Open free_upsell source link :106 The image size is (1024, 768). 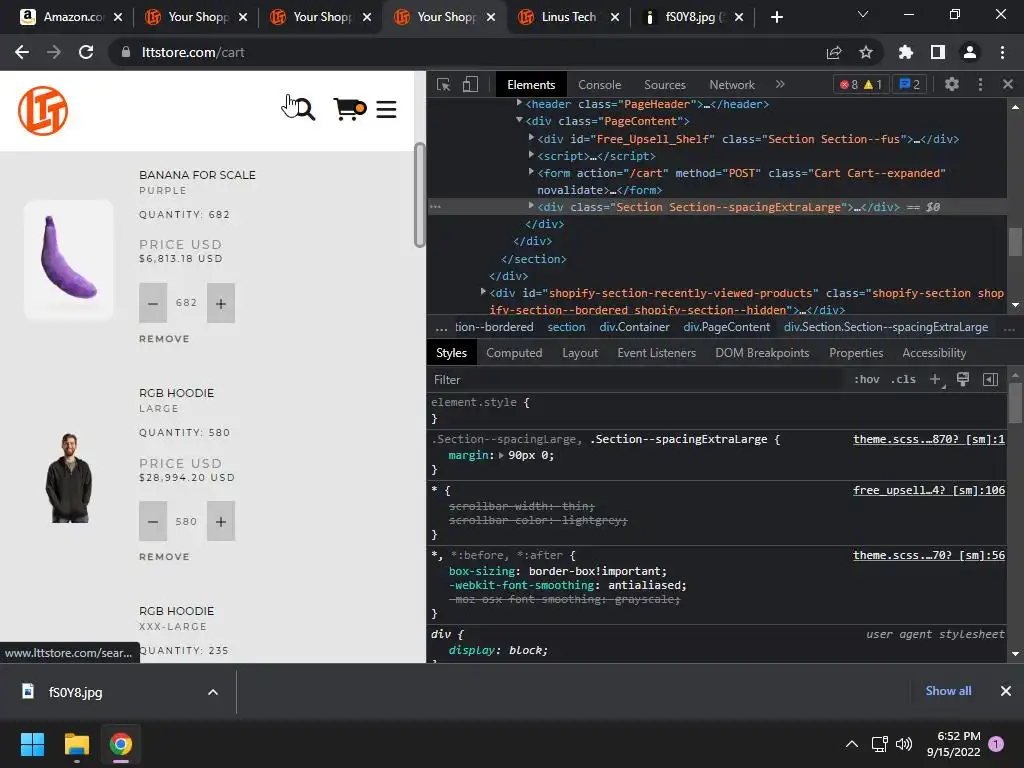[929, 490]
